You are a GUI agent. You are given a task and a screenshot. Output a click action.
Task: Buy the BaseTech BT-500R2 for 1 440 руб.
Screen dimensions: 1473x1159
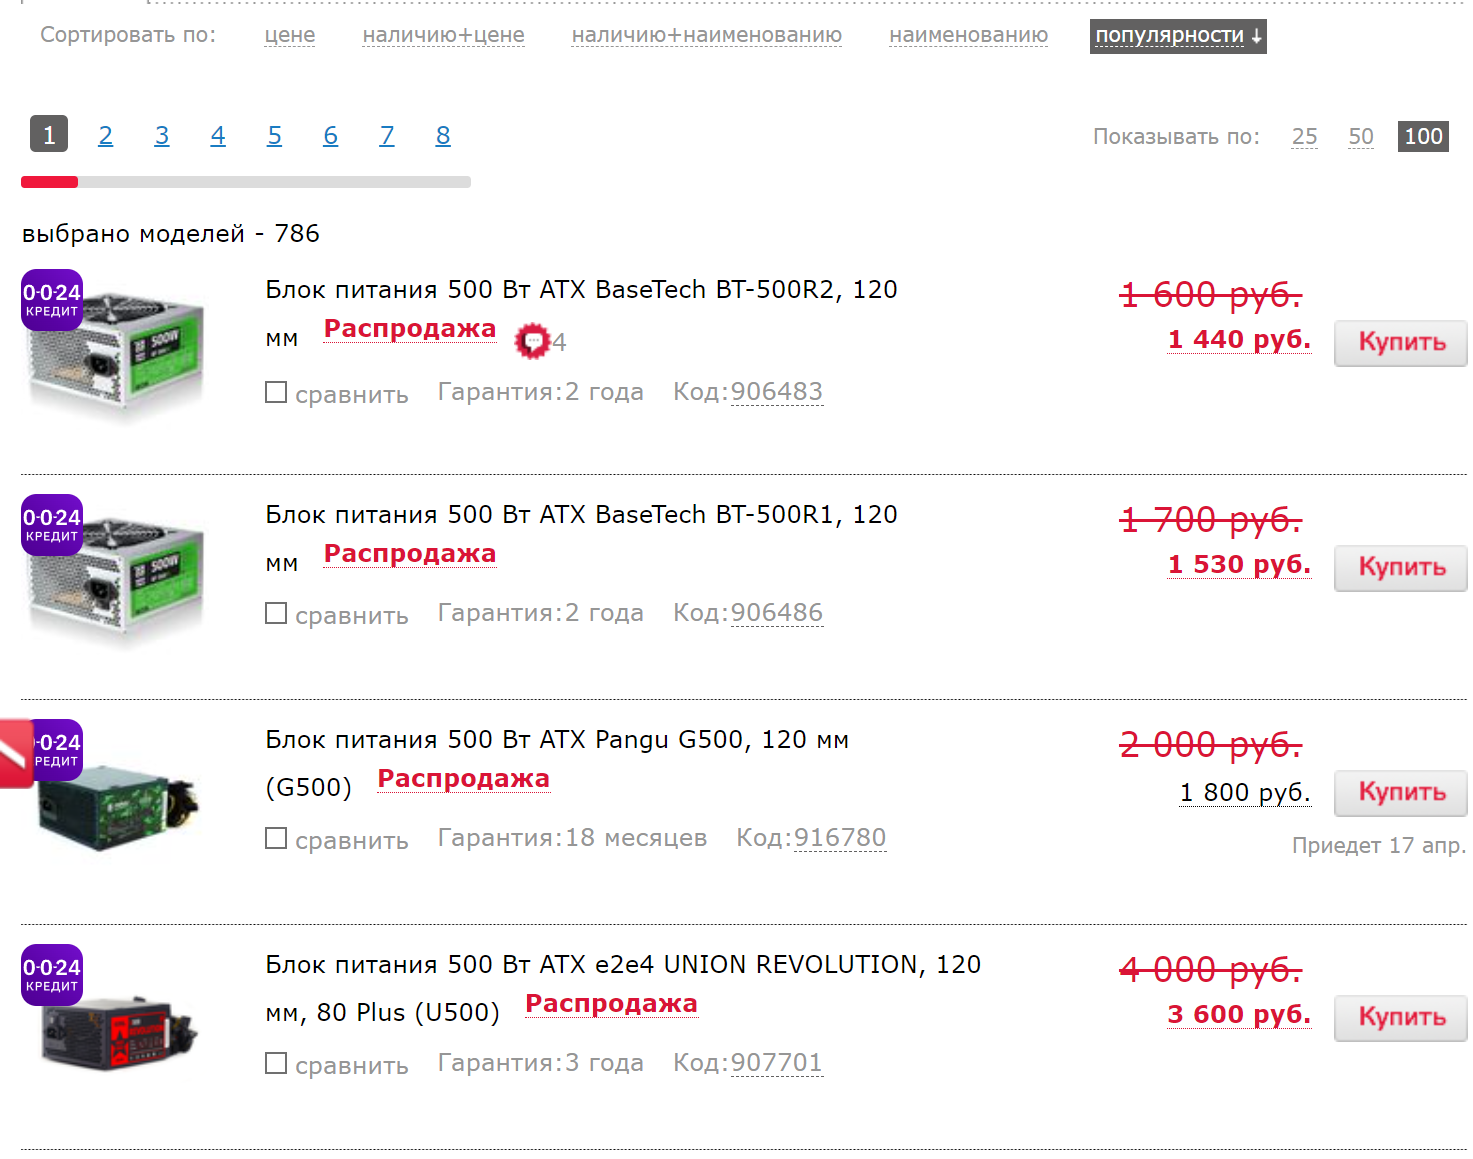point(1400,343)
